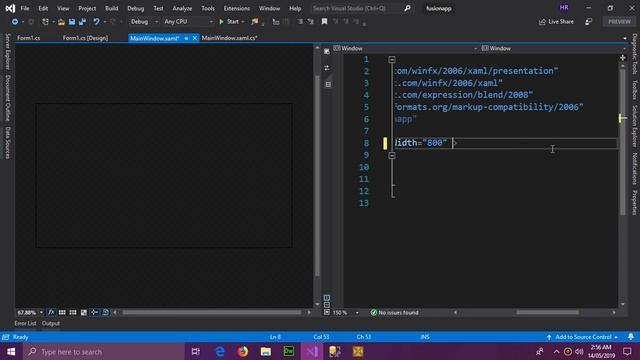Toggle snapping to snaplines button

coord(94,313)
